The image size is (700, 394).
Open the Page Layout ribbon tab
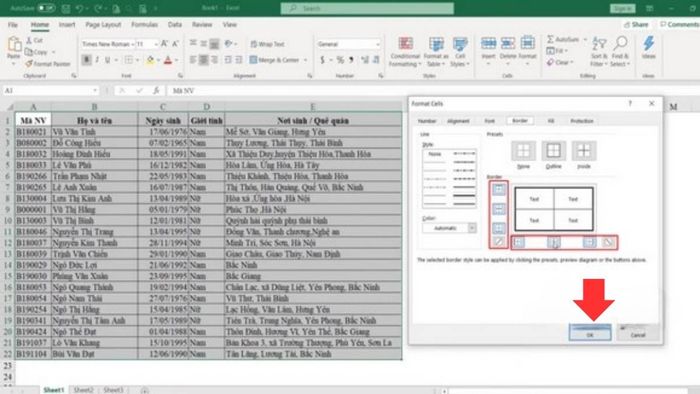(103, 25)
